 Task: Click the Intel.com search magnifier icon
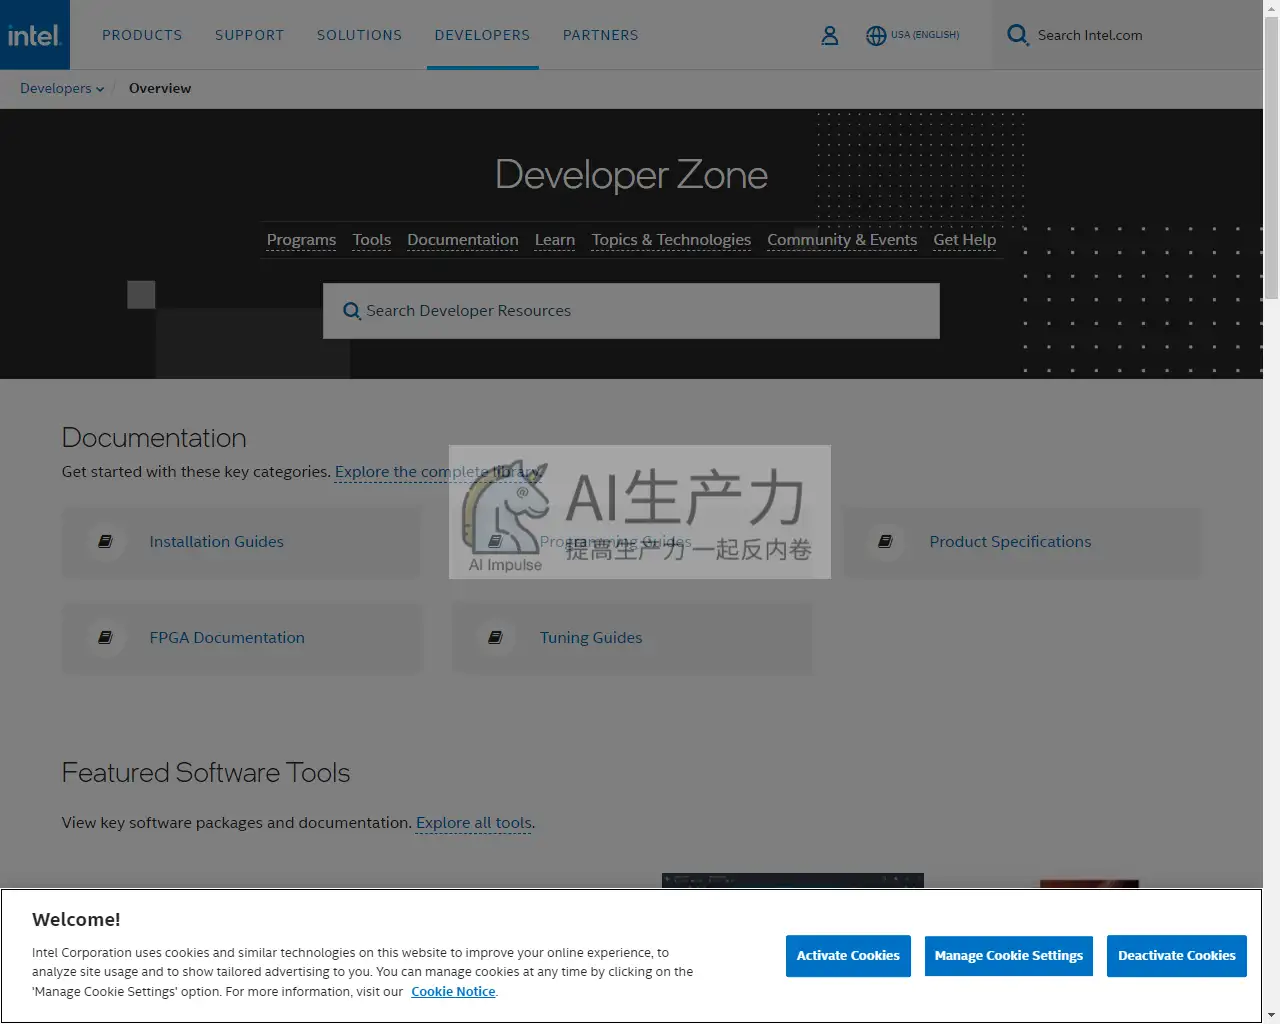tap(1018, 35)
